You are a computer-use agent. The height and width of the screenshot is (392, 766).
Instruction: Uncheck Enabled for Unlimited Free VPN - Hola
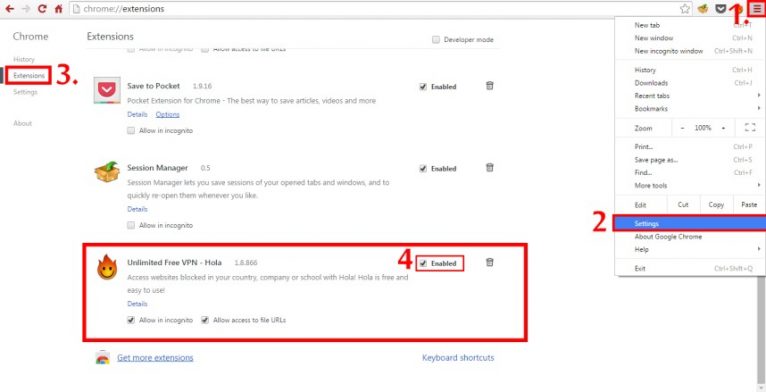(x=423, y=263)
